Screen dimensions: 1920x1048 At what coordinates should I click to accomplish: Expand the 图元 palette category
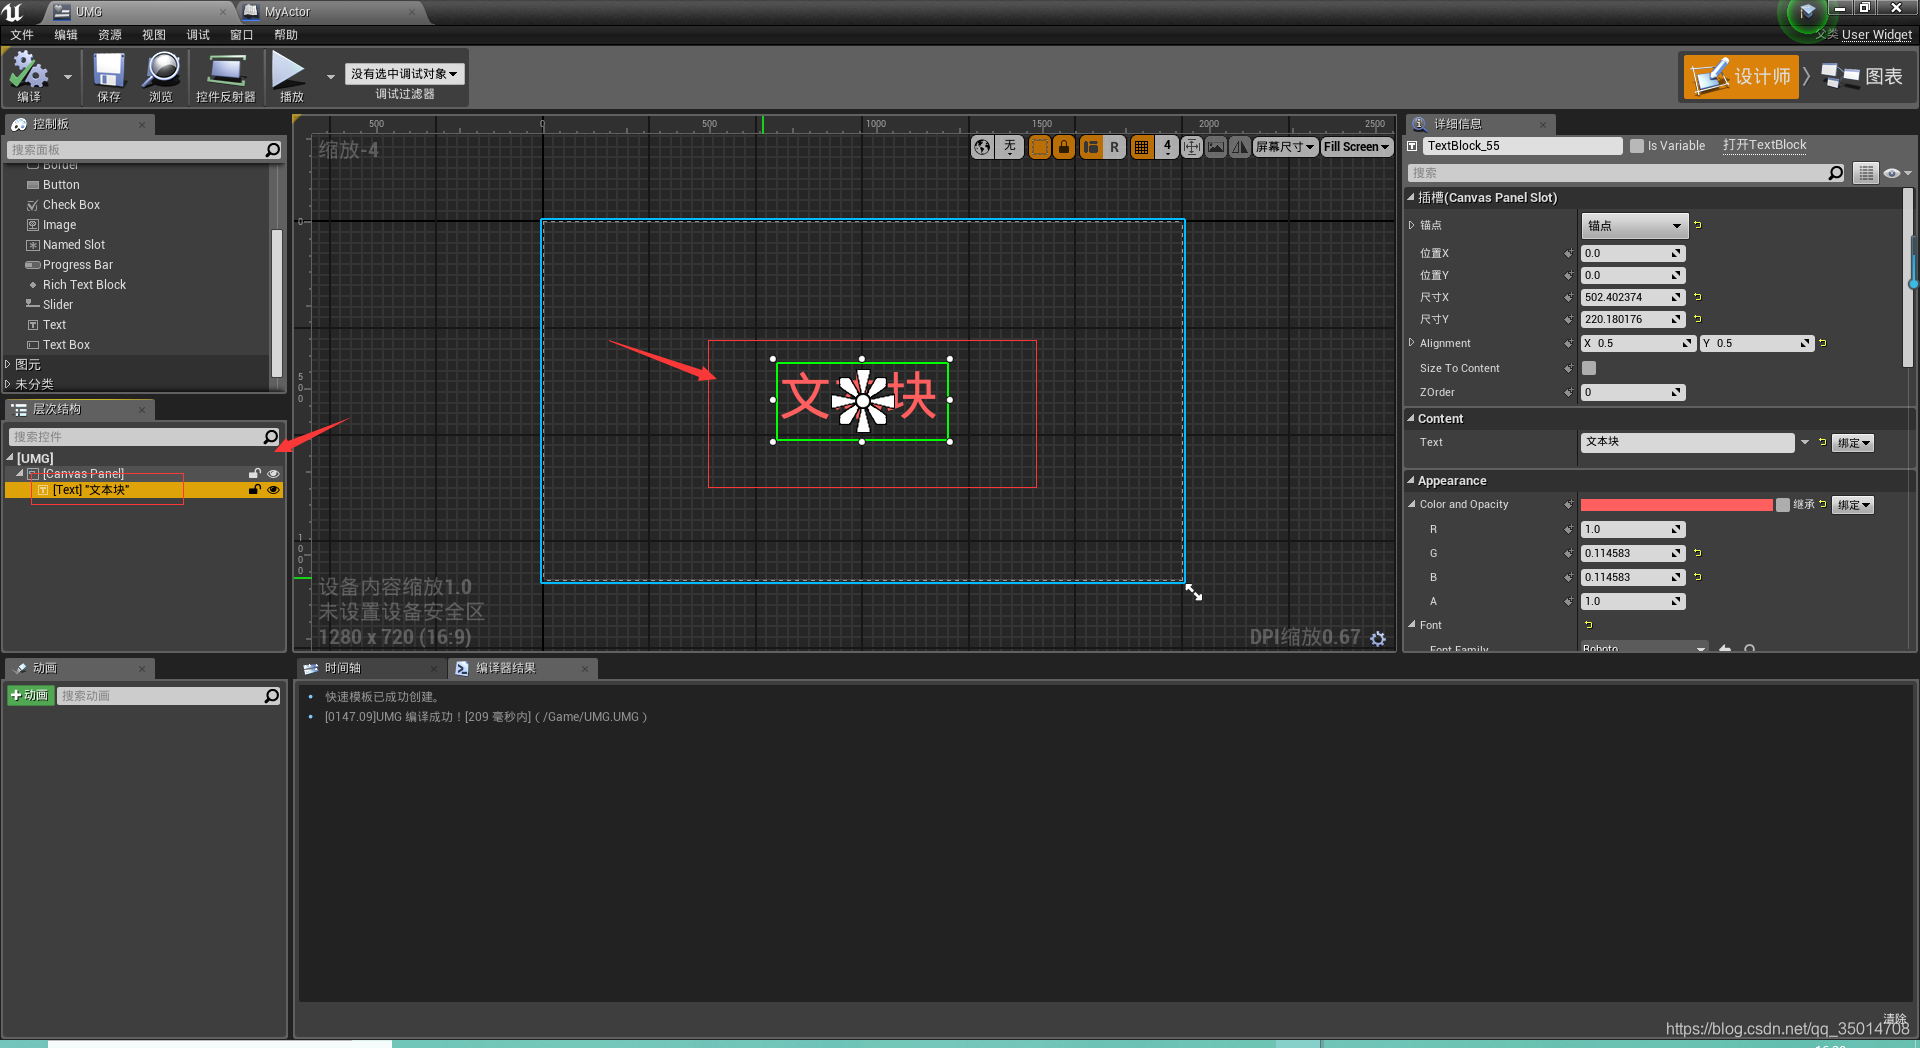point(8,365)
